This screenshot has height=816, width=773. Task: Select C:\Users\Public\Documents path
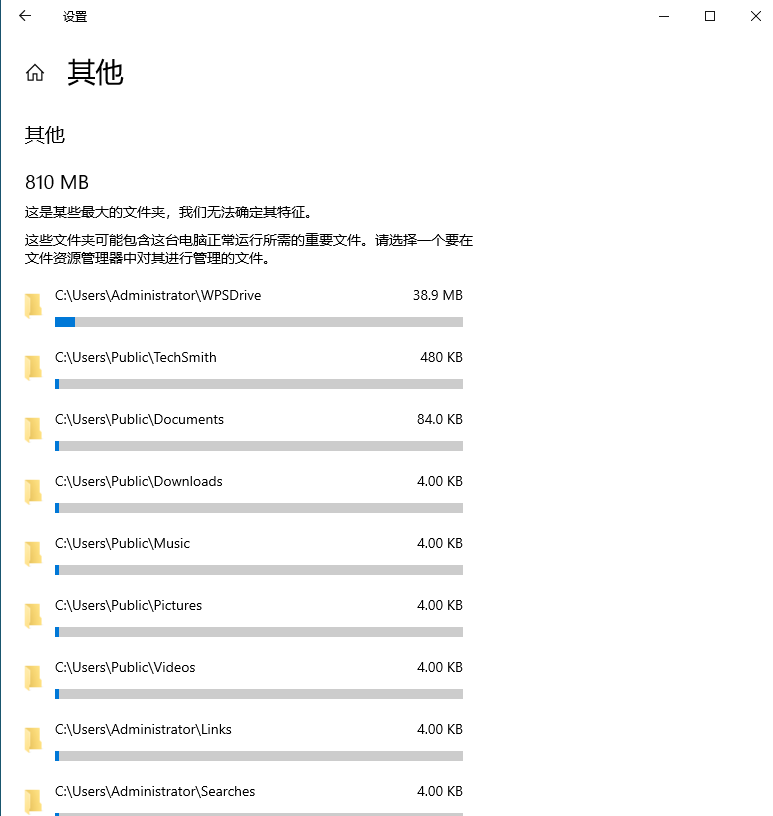(139, 419)
